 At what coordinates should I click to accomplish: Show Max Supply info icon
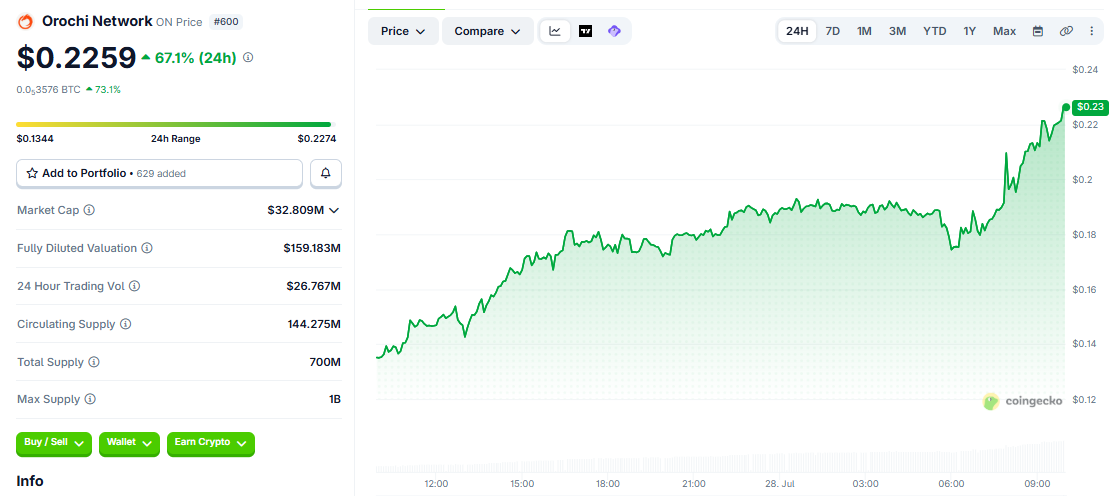(x=90, y=399)
